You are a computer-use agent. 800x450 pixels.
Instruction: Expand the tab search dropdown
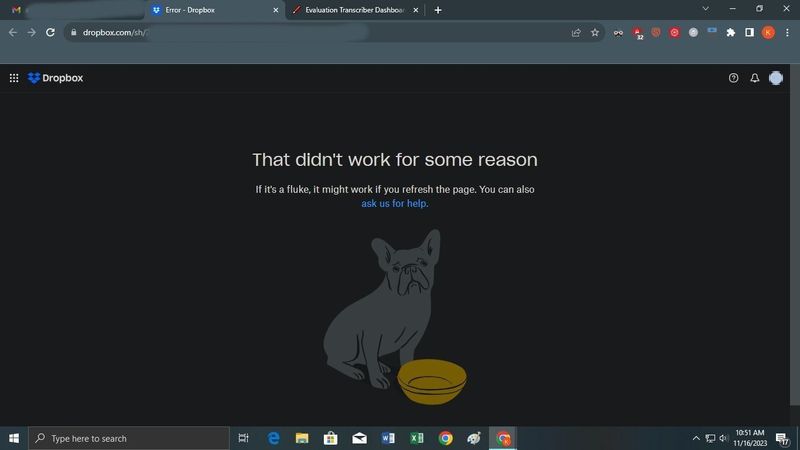[706, 9]
